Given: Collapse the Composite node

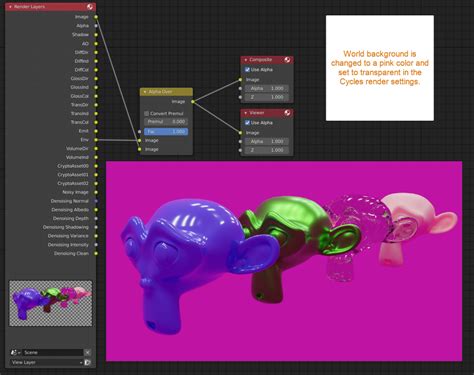Looking at the screenshot, I should pyautogui.click(x=246, y=60).
